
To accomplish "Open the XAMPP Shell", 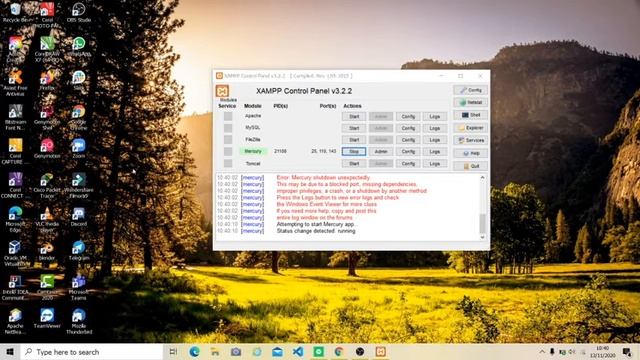I will click(x=470, y=115).
